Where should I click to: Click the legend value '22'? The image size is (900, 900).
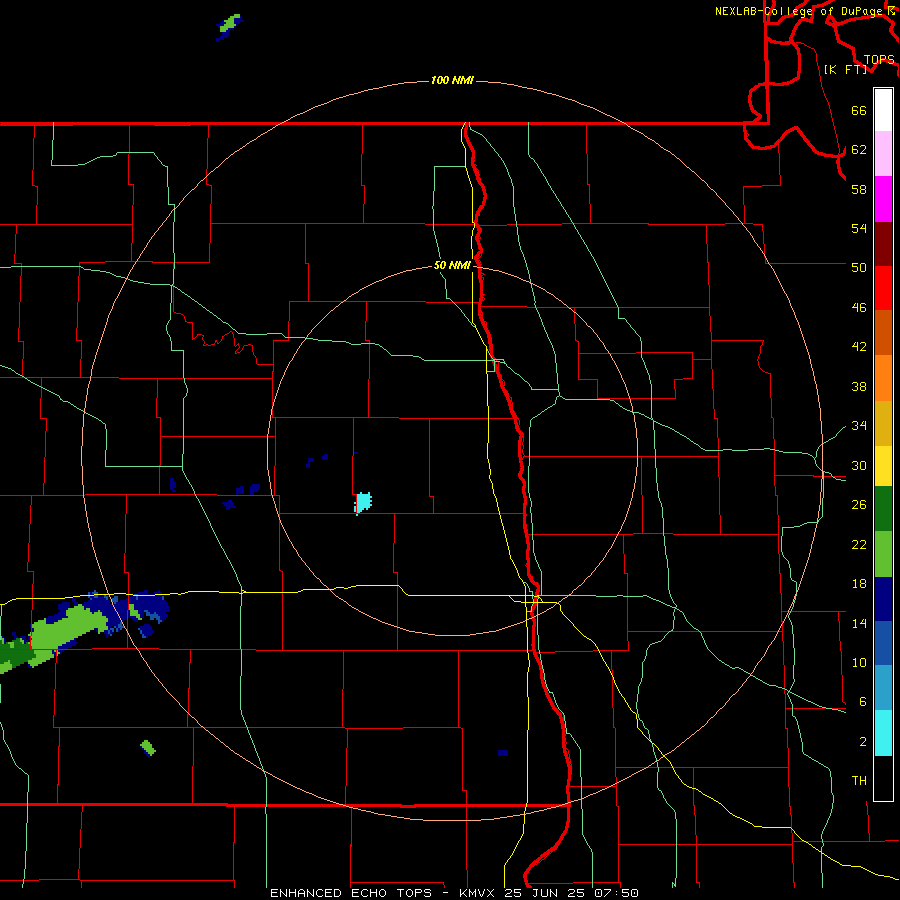(859, 544)
